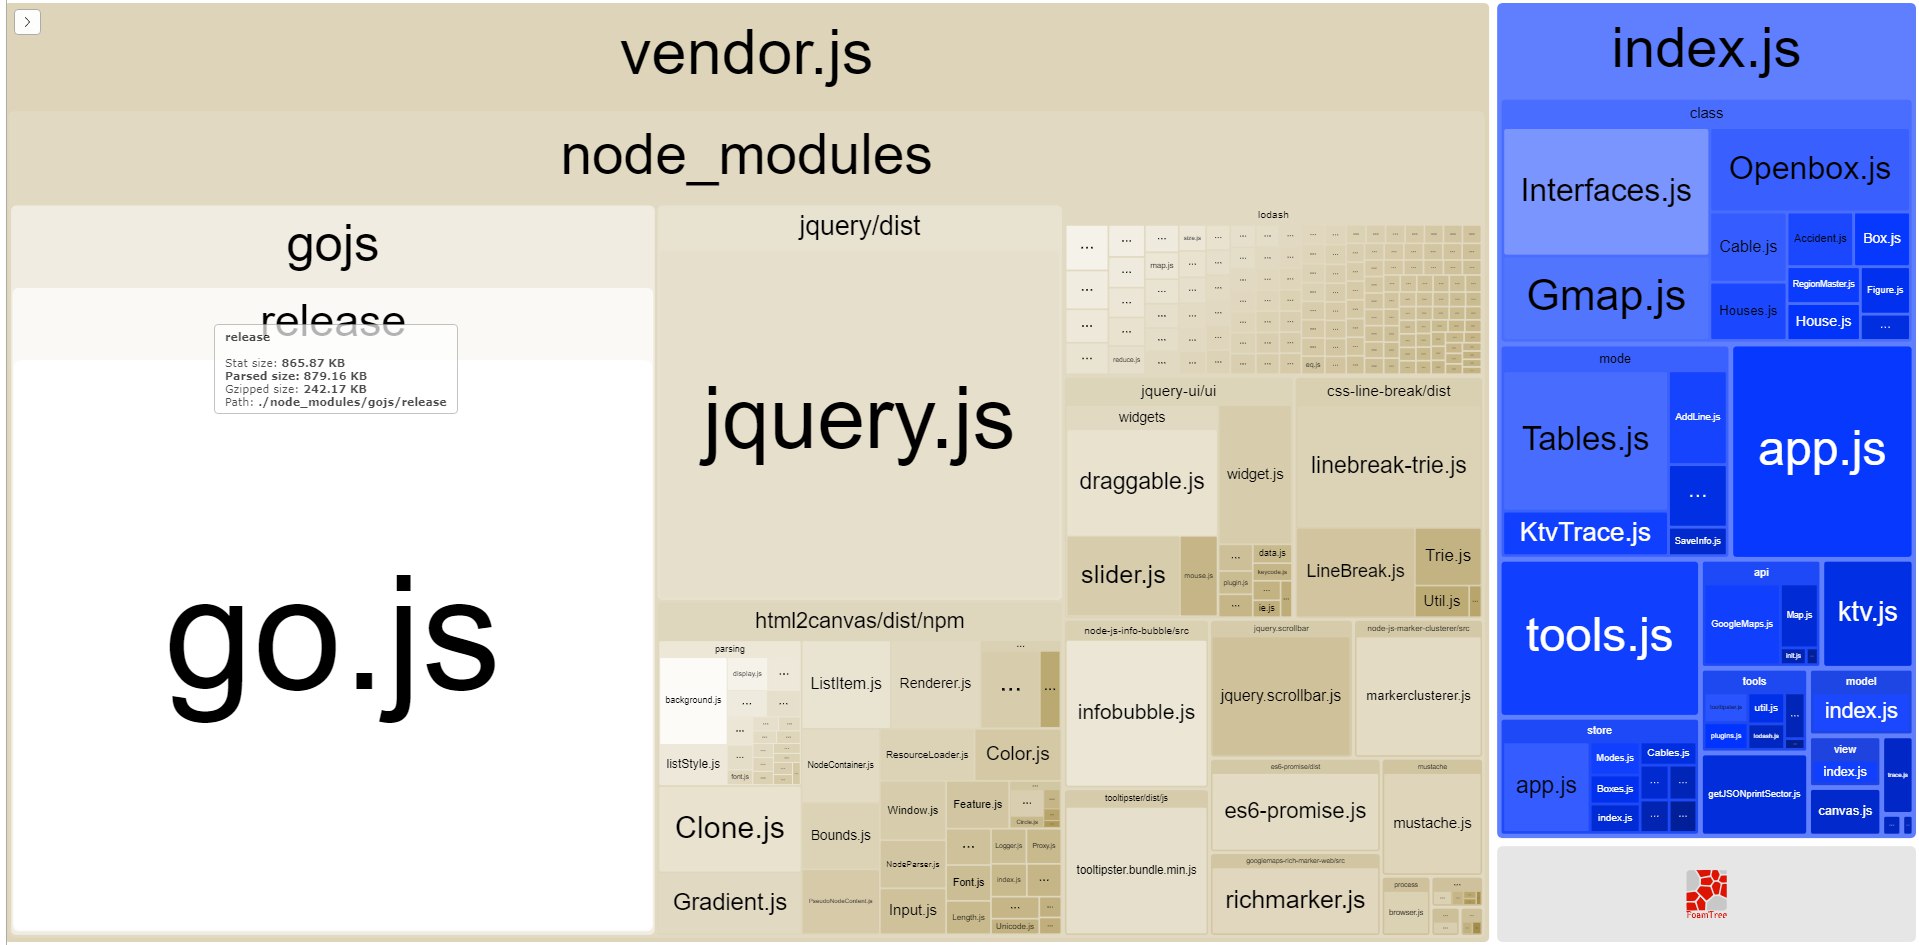Click the node_modules group header
Image resolution: width=1919 pixels, height=945 pixels.
746,155
